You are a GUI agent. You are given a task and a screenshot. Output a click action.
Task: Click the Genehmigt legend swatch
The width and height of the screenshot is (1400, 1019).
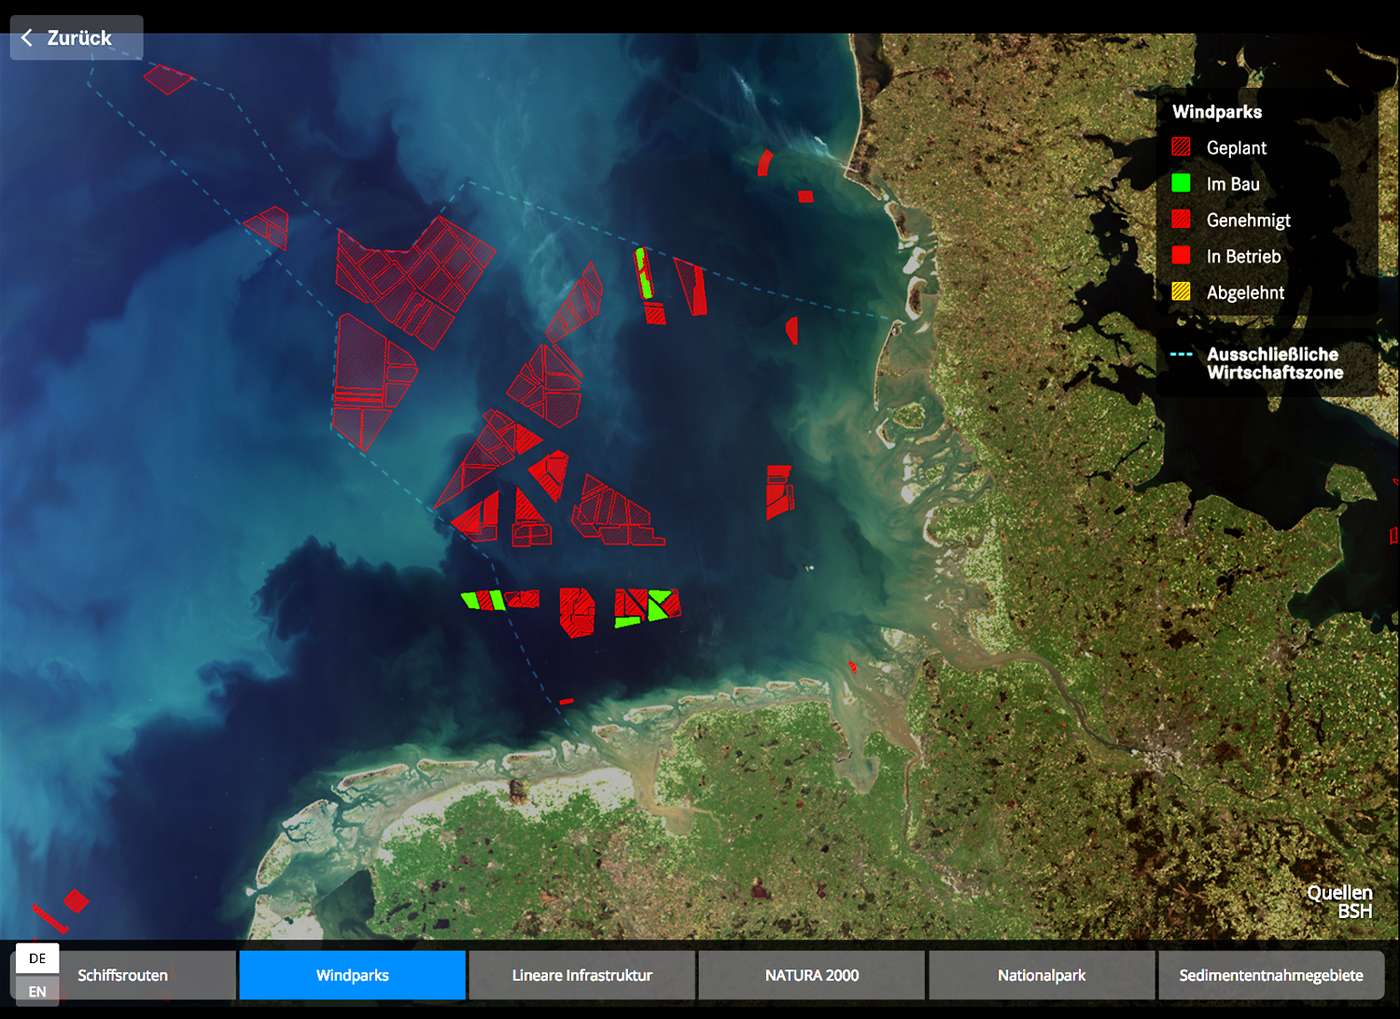1181,220
